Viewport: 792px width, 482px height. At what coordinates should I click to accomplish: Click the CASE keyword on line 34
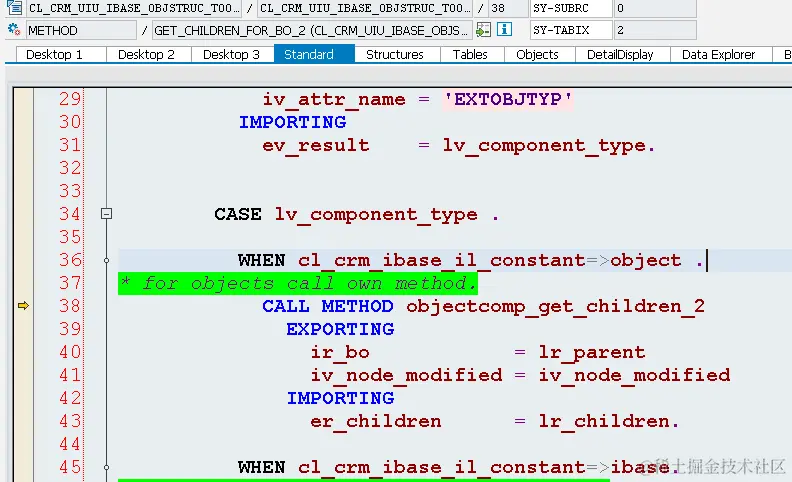coord(238,214)
